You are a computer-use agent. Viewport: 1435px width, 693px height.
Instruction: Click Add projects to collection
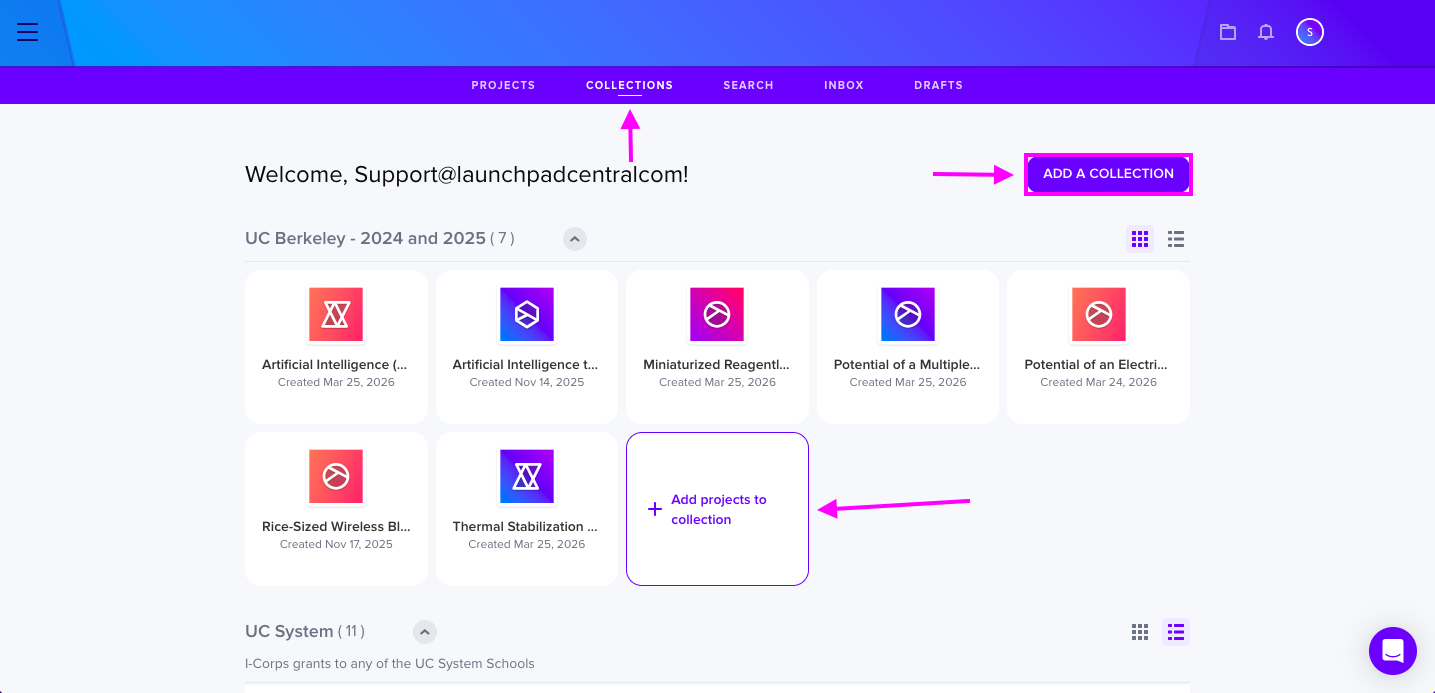(717, 509)
